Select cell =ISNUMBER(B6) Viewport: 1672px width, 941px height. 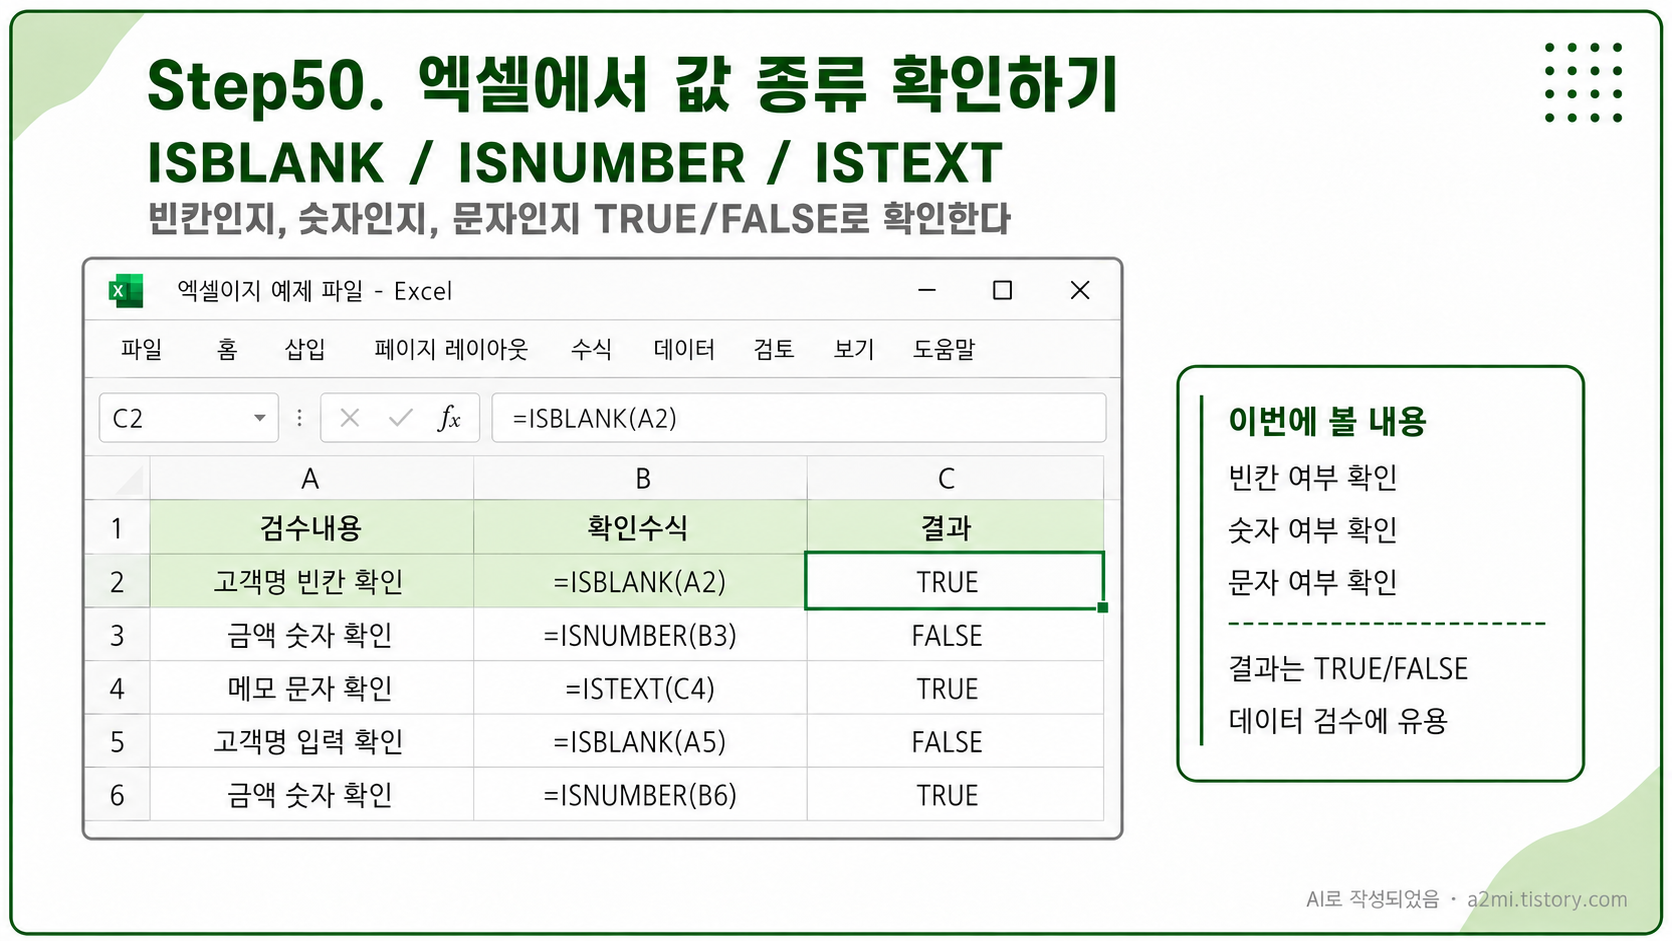[x=640, y=794]
